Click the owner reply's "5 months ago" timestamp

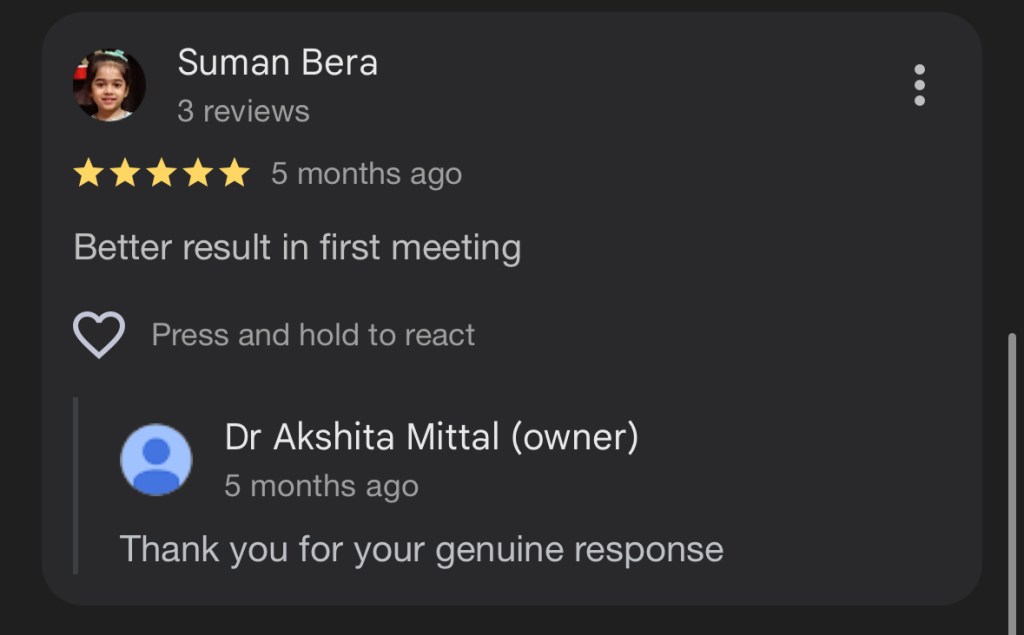click(x=321, y=487)
